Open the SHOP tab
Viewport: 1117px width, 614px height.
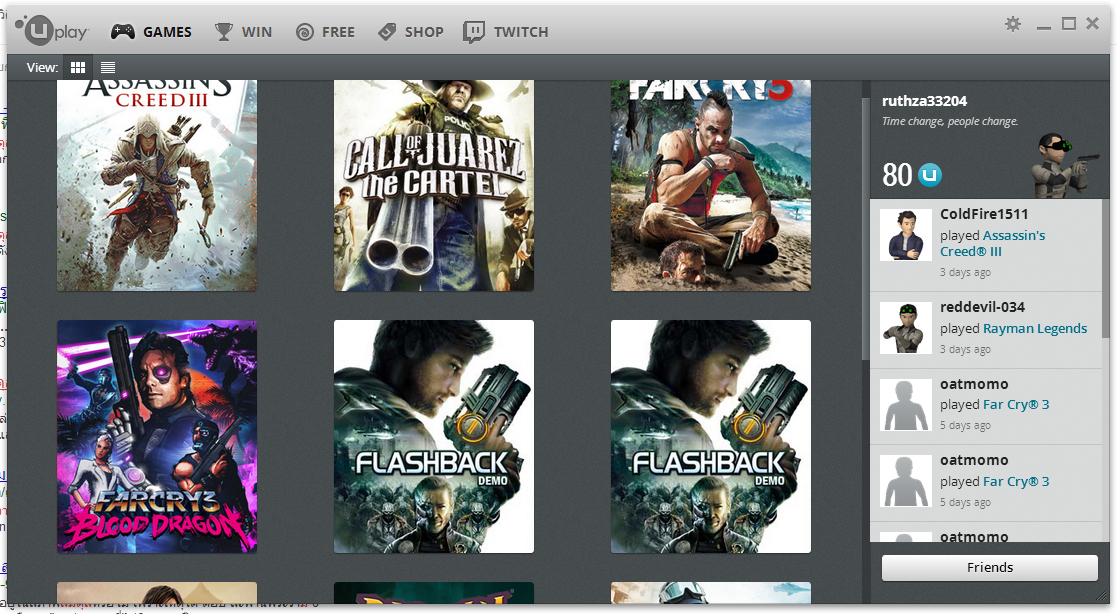pyautogui.click(x=410, y=32)
